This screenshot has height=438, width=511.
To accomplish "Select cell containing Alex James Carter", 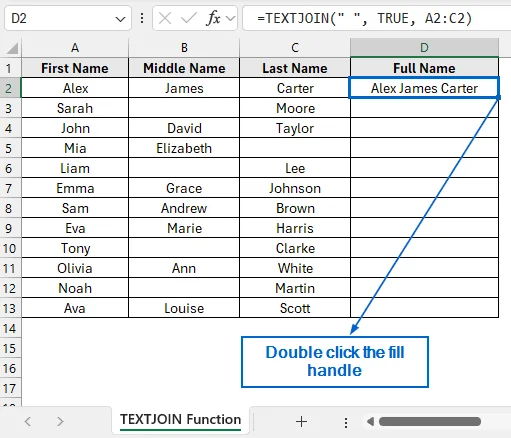I will coord(424,88).
